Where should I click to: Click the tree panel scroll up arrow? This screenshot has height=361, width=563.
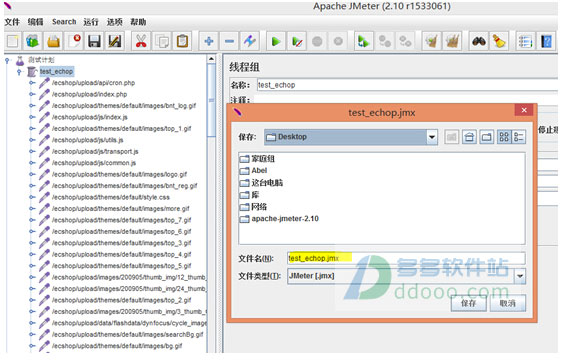click(211, 59)
